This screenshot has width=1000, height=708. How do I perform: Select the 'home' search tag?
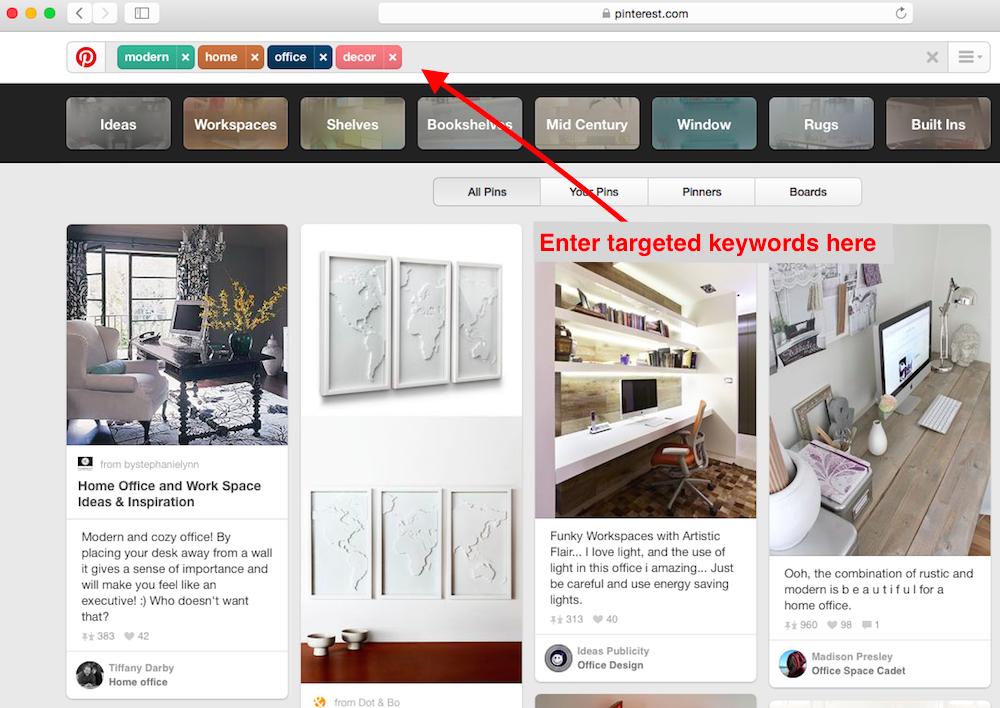(222, 57)
